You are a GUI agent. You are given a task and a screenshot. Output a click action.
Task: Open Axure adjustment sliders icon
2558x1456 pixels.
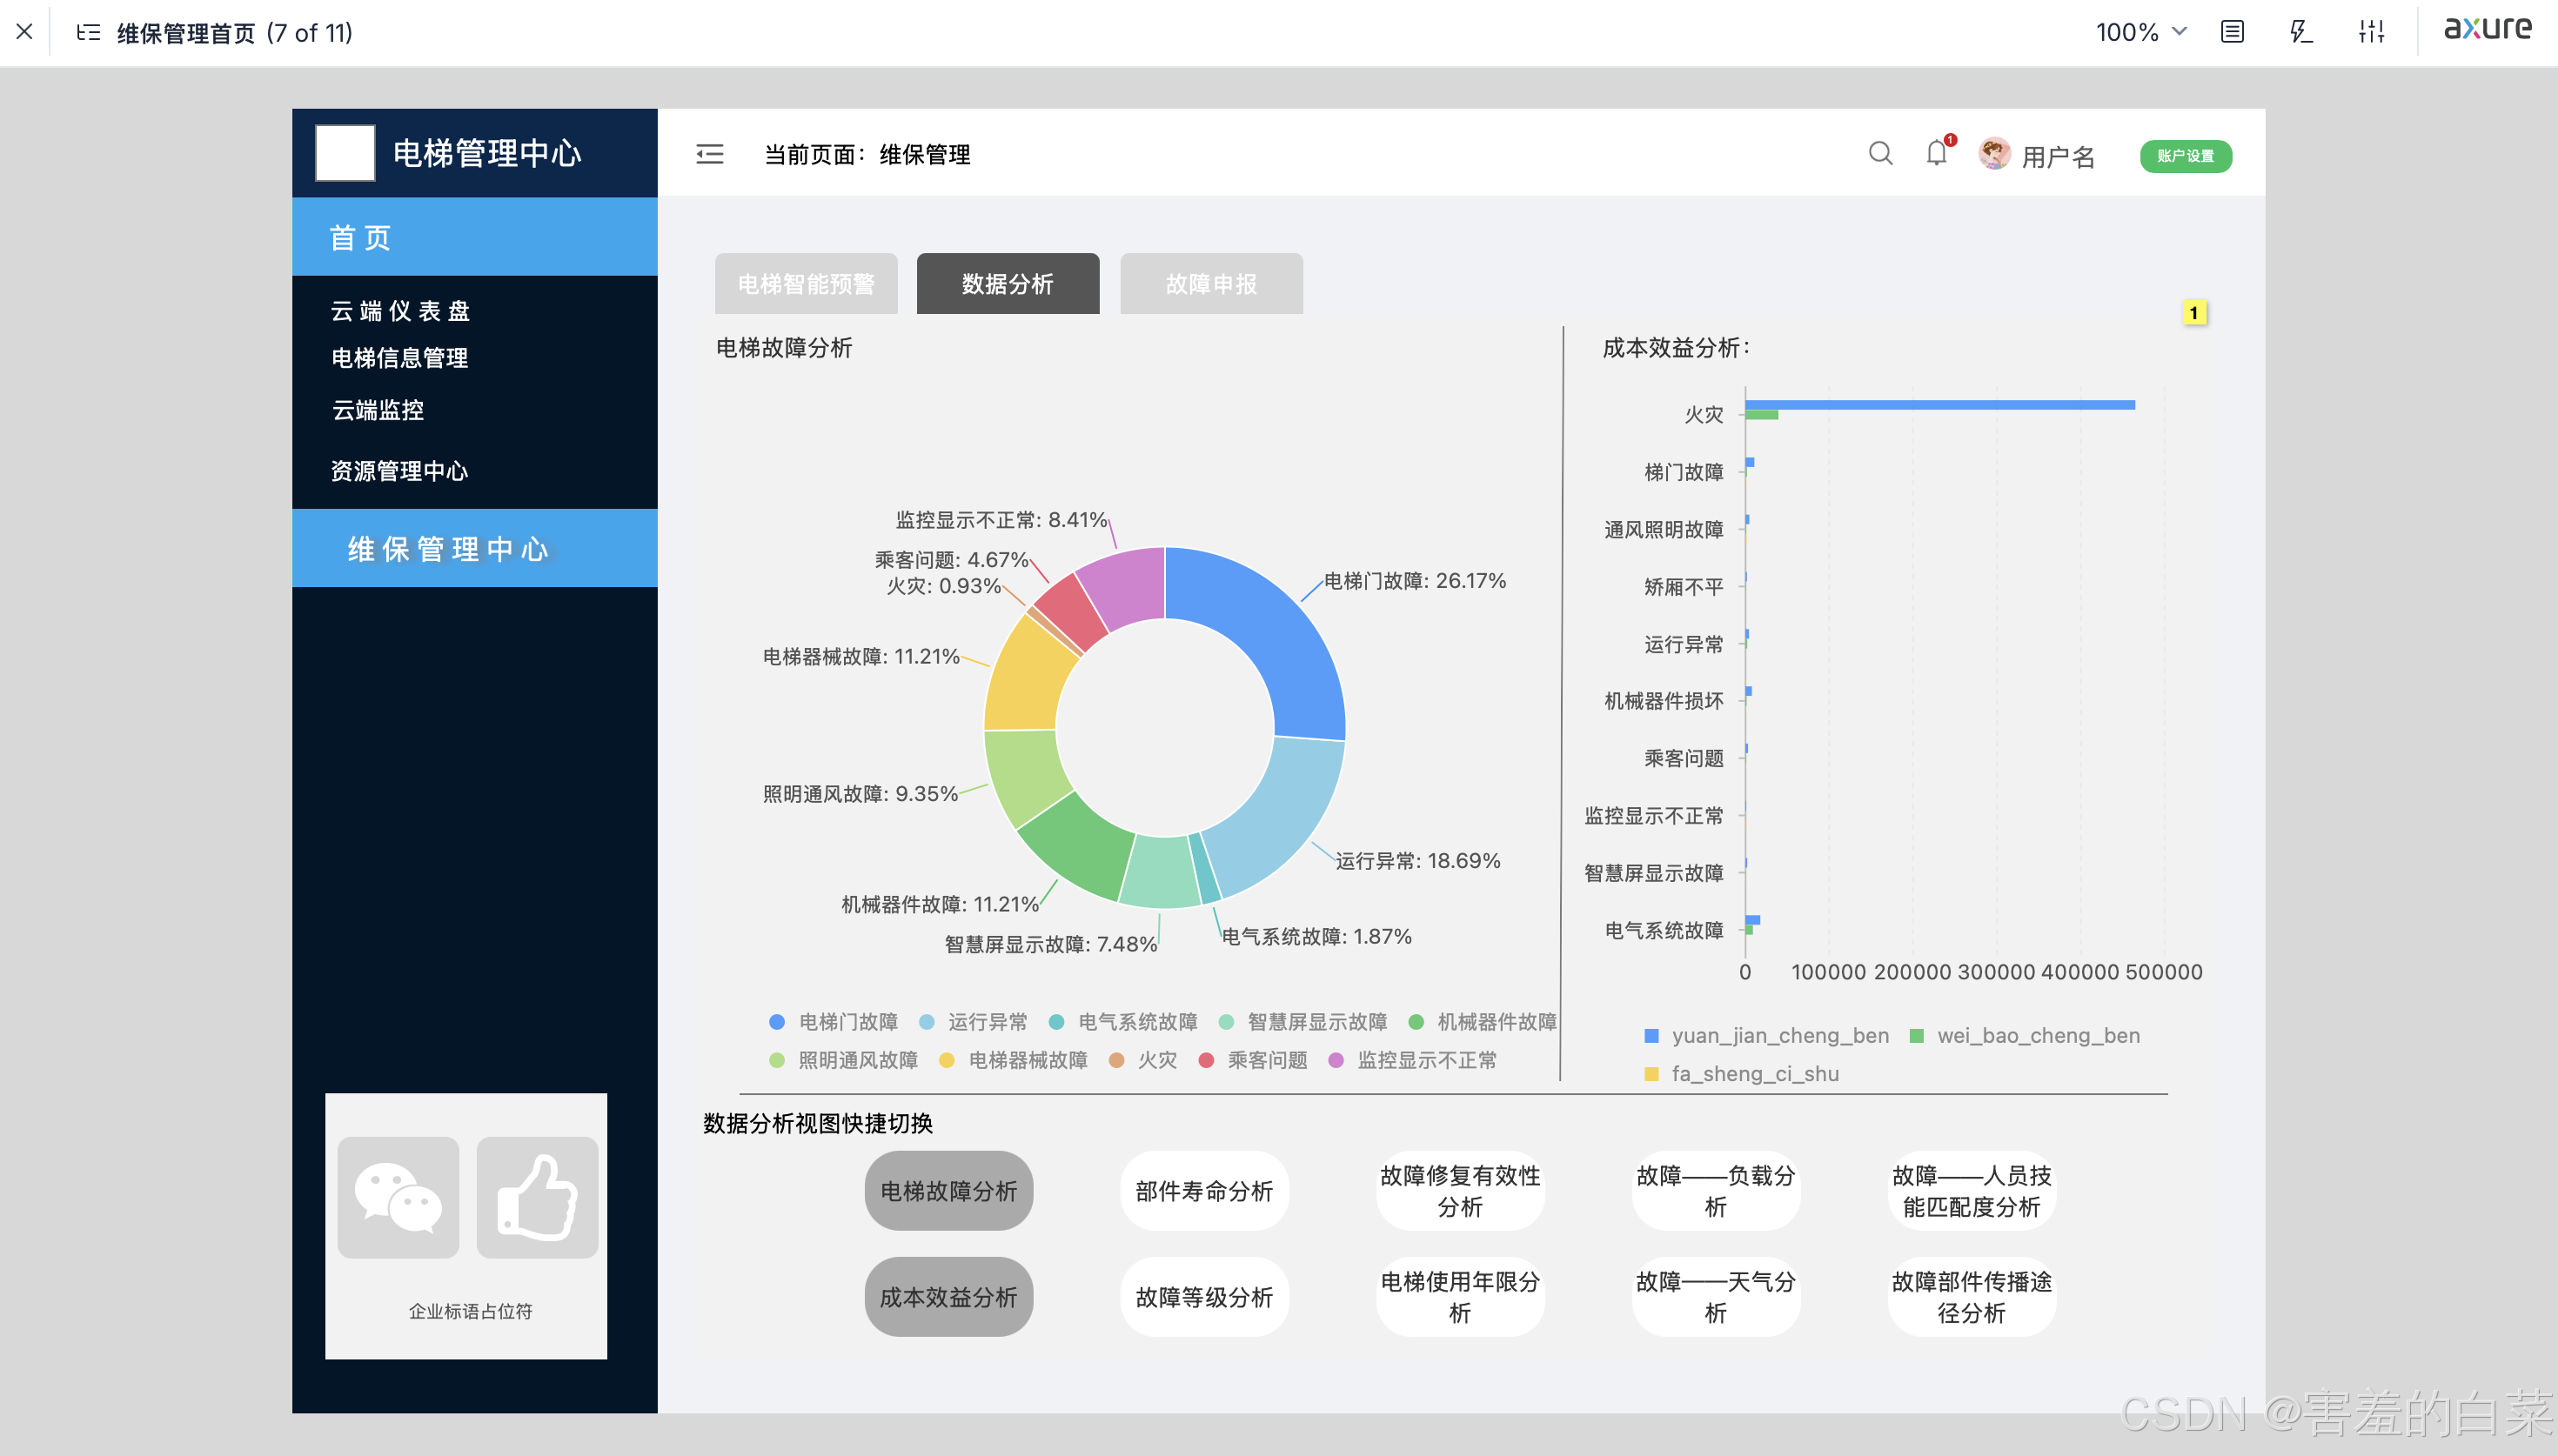coord(2371,32)
